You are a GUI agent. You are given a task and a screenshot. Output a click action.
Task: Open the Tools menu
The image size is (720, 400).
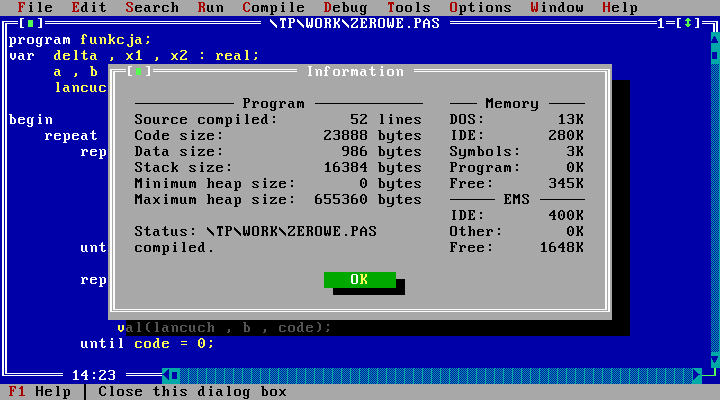[x=408, y=7]
